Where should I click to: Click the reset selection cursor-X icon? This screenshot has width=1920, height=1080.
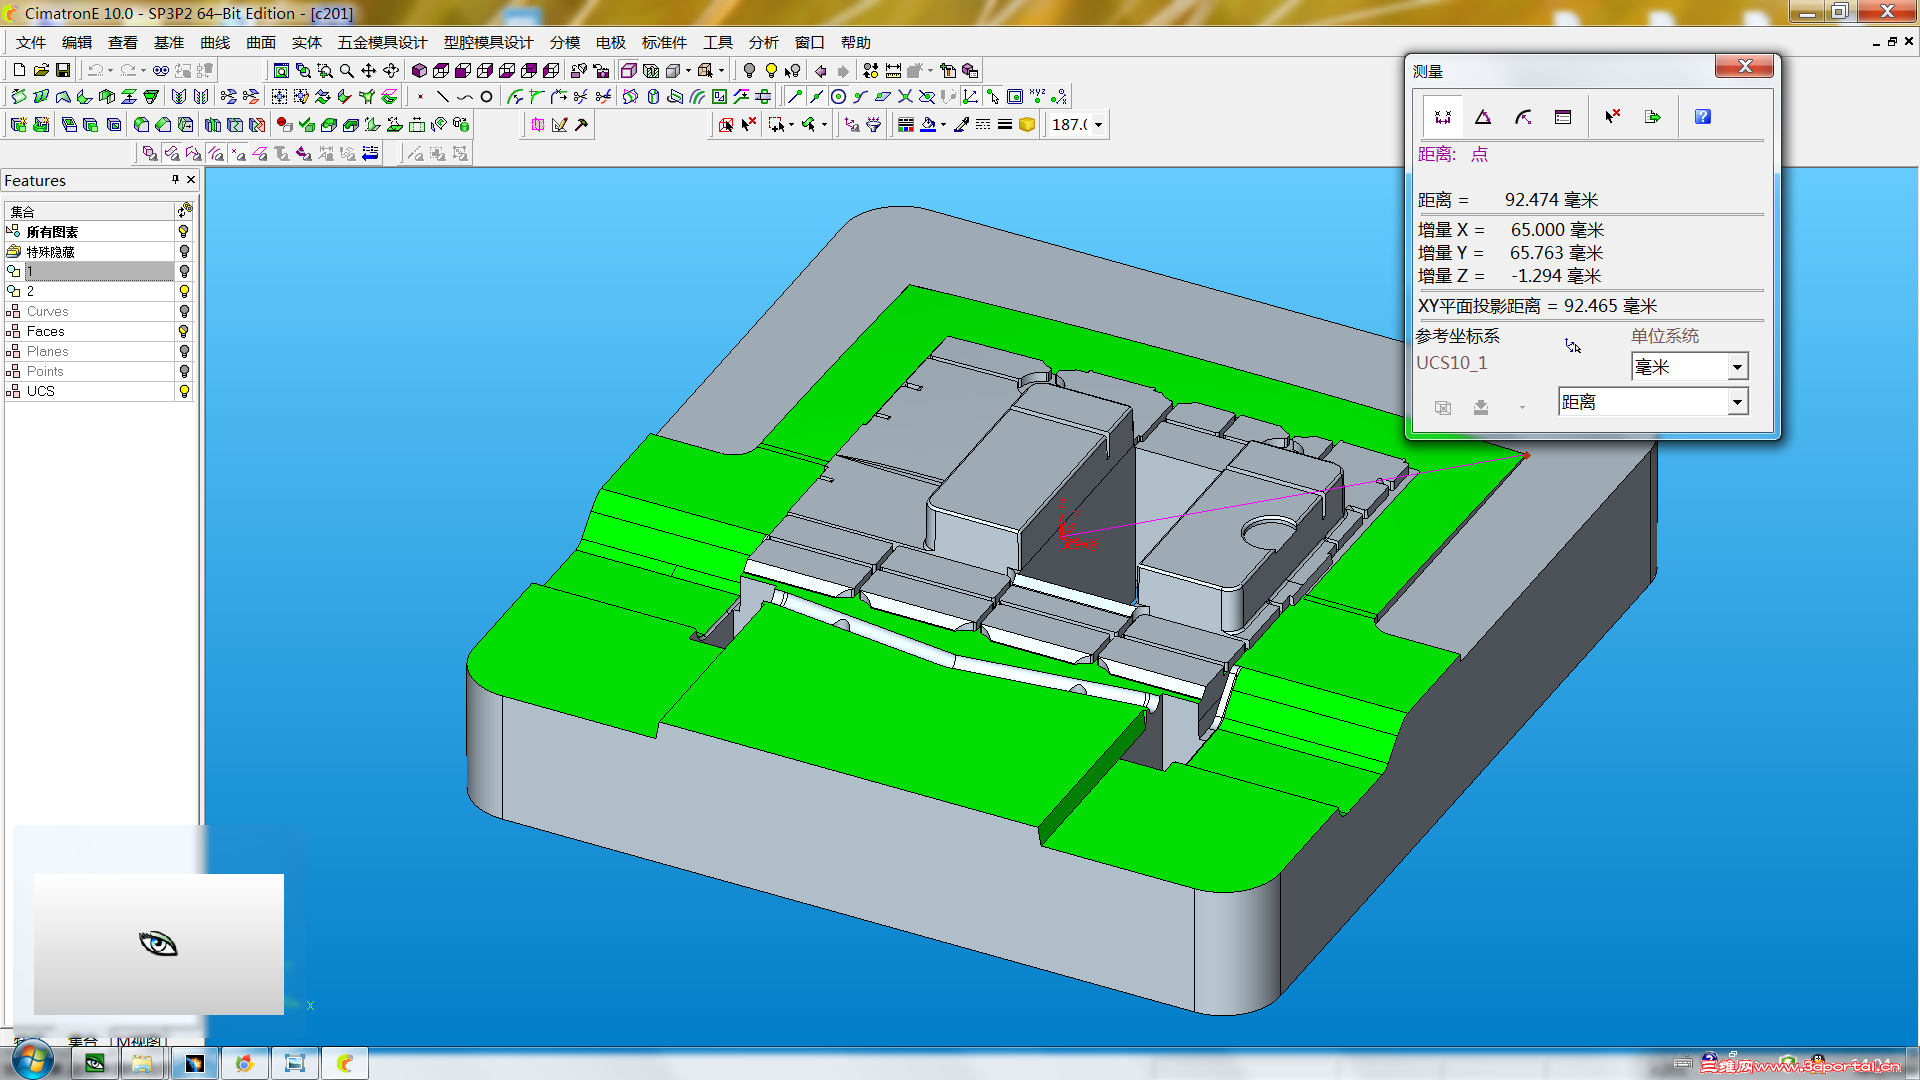tap(1612, 117)
